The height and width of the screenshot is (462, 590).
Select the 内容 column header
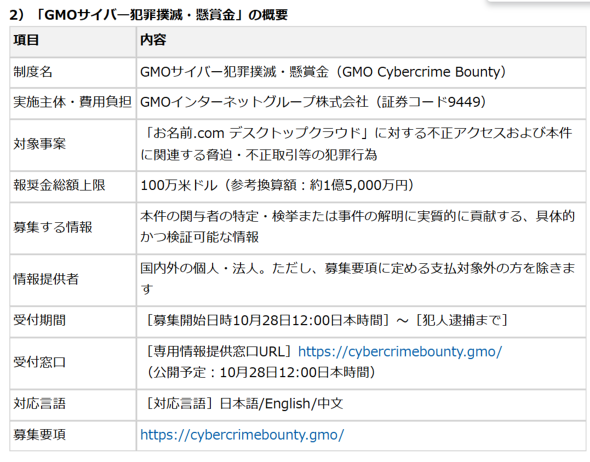click(153, 40)
